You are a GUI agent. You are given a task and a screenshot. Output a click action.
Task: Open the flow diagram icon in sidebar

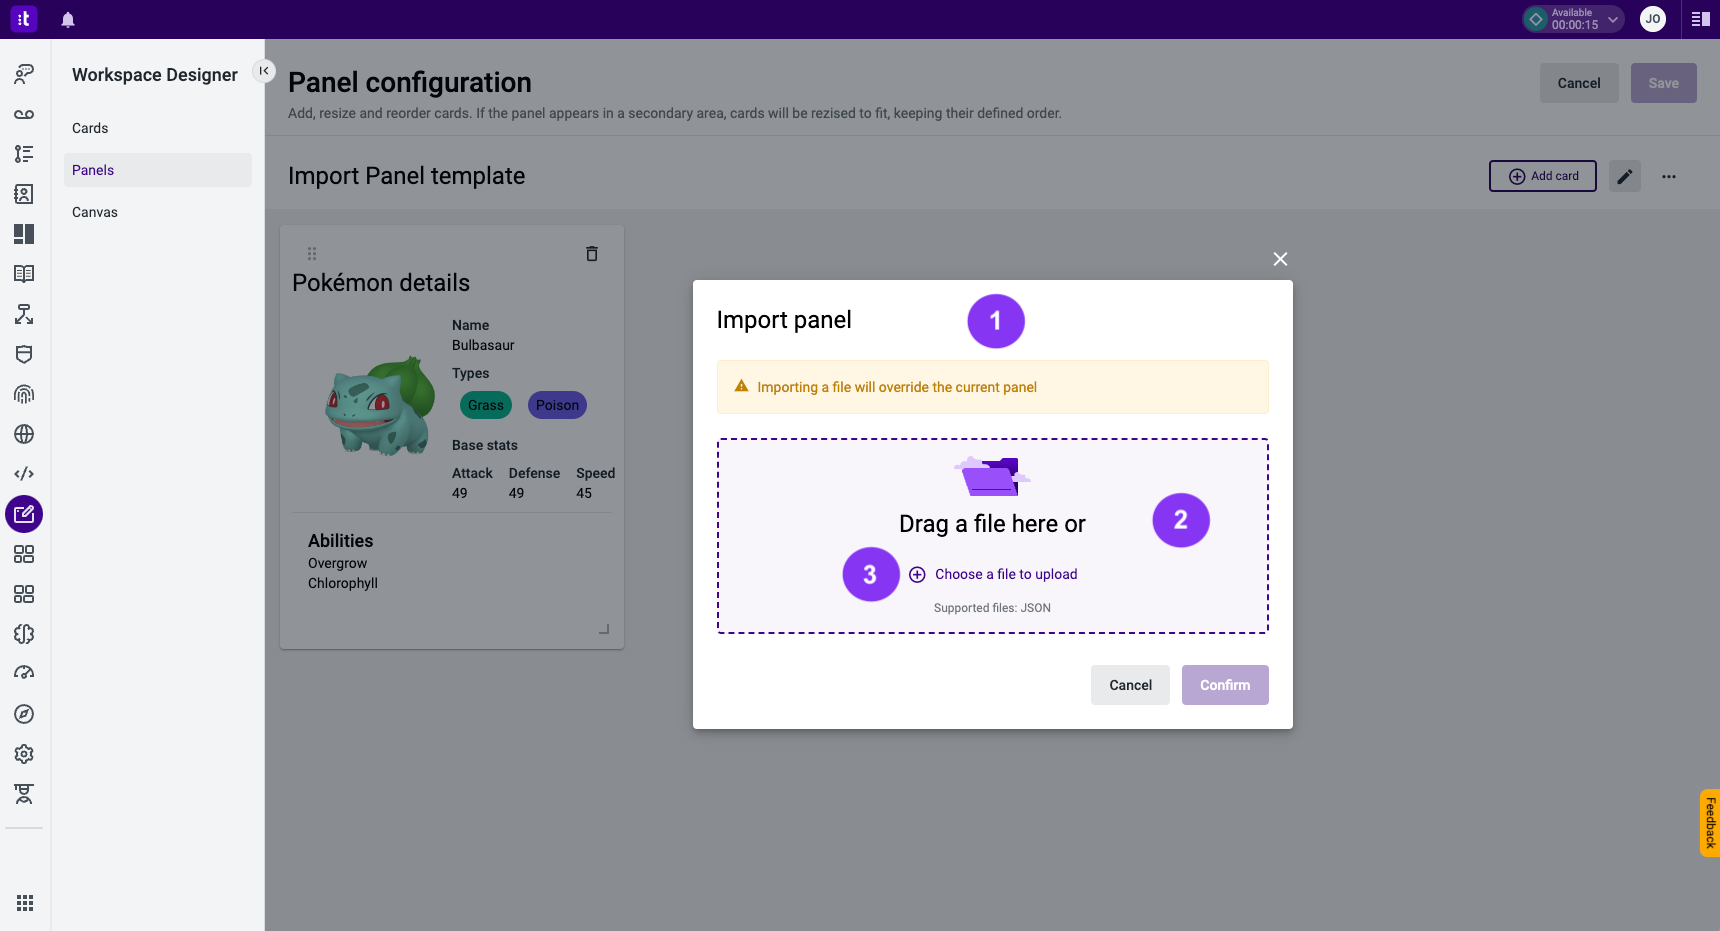pyautogui.click(x=24, y=314)
